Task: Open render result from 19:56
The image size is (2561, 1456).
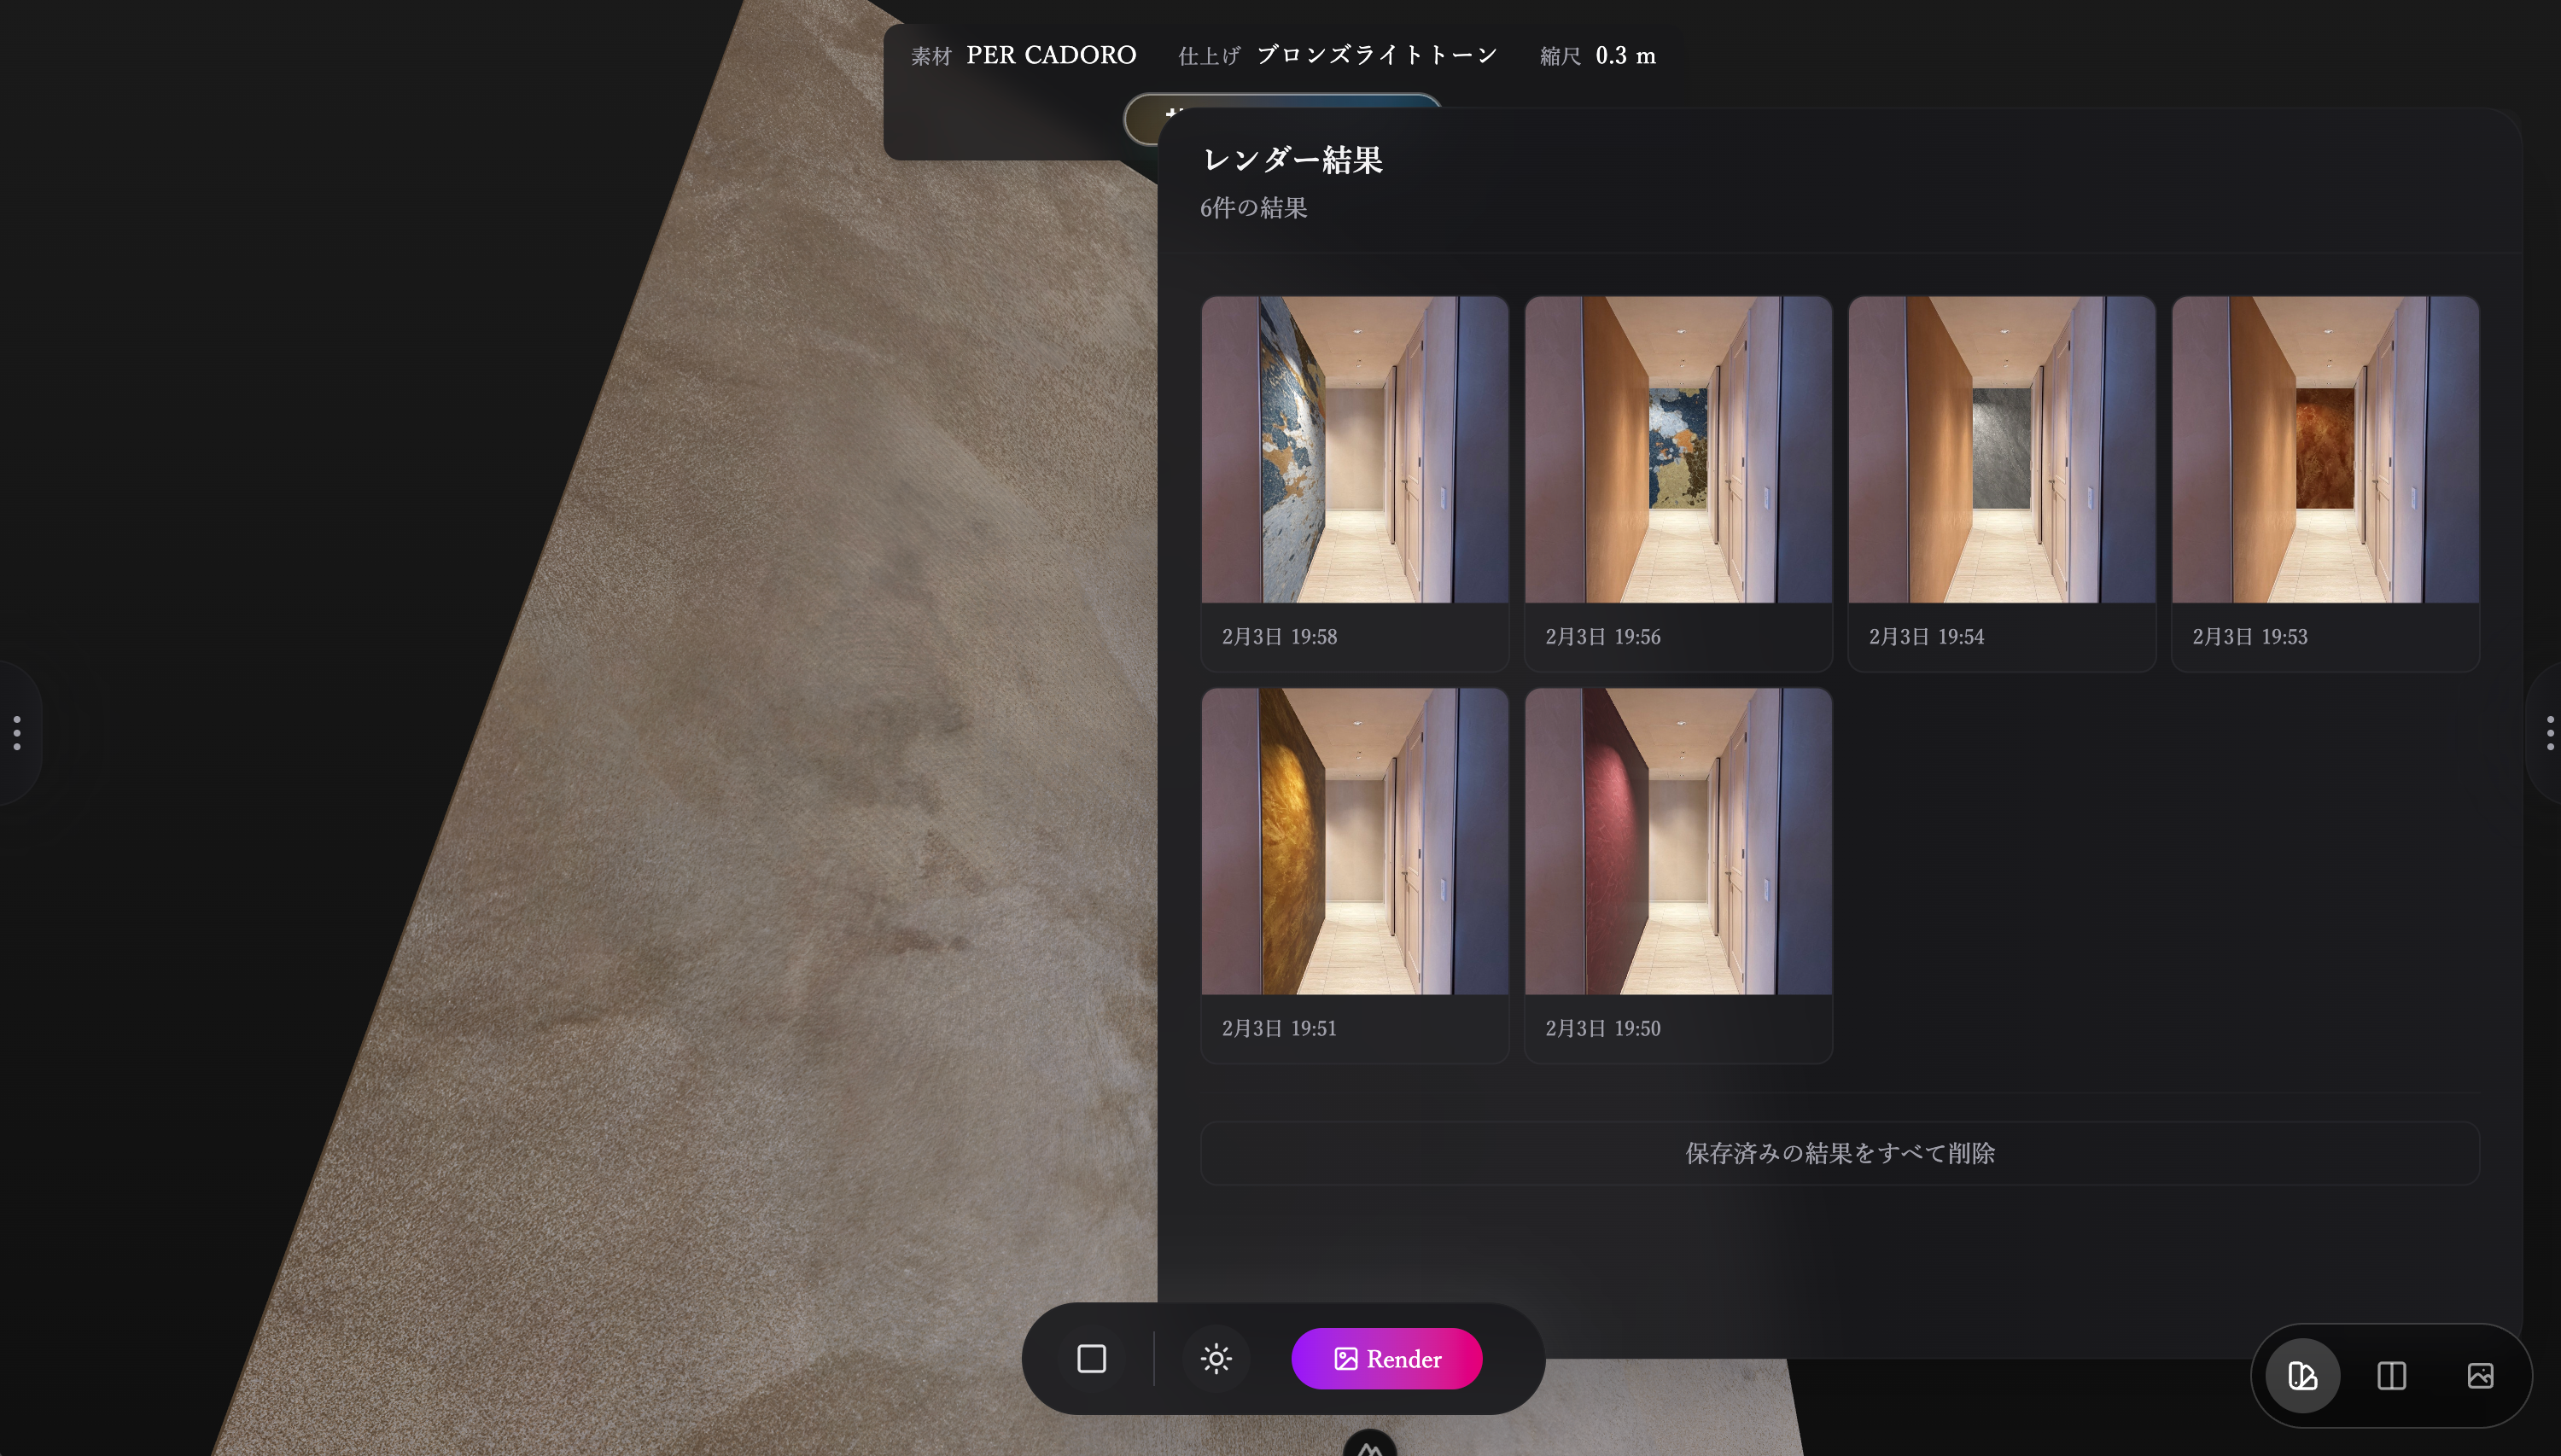Action: (1677, 450)
